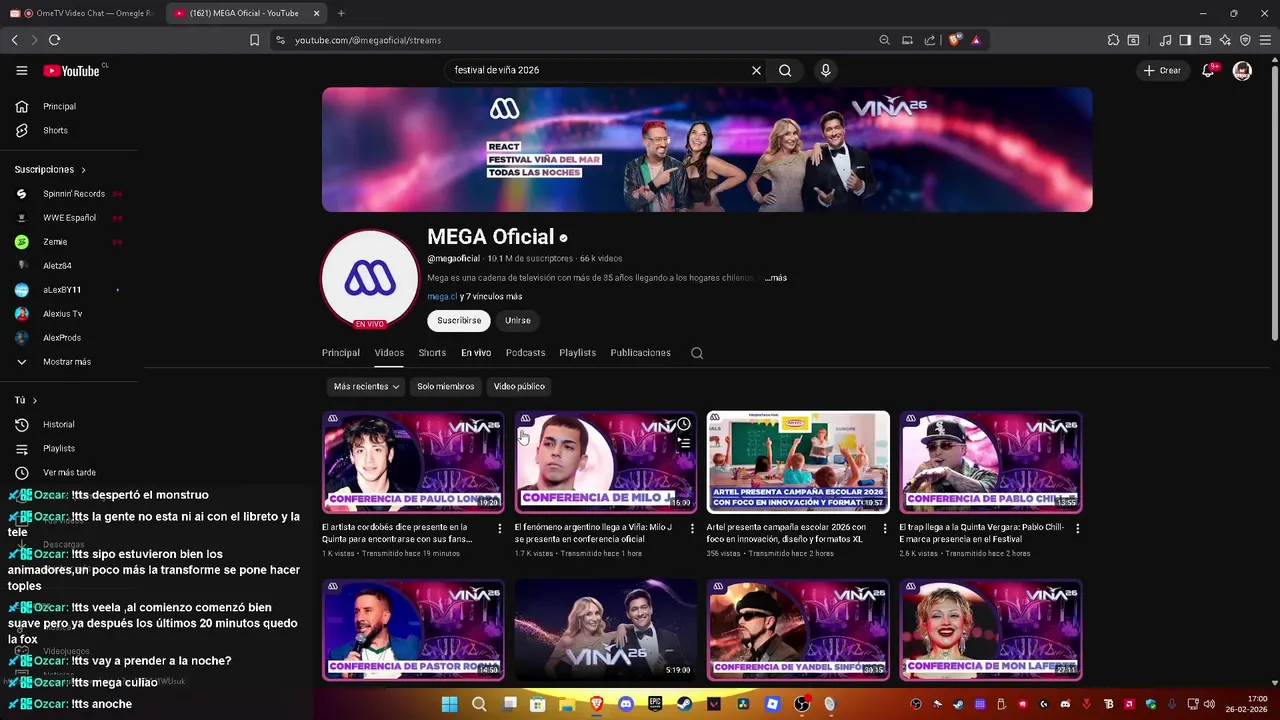This screenshot has height=720, width=1280.
Task: Switch to the OmeTV Video Chat tab
Action: tap(81, 13)
